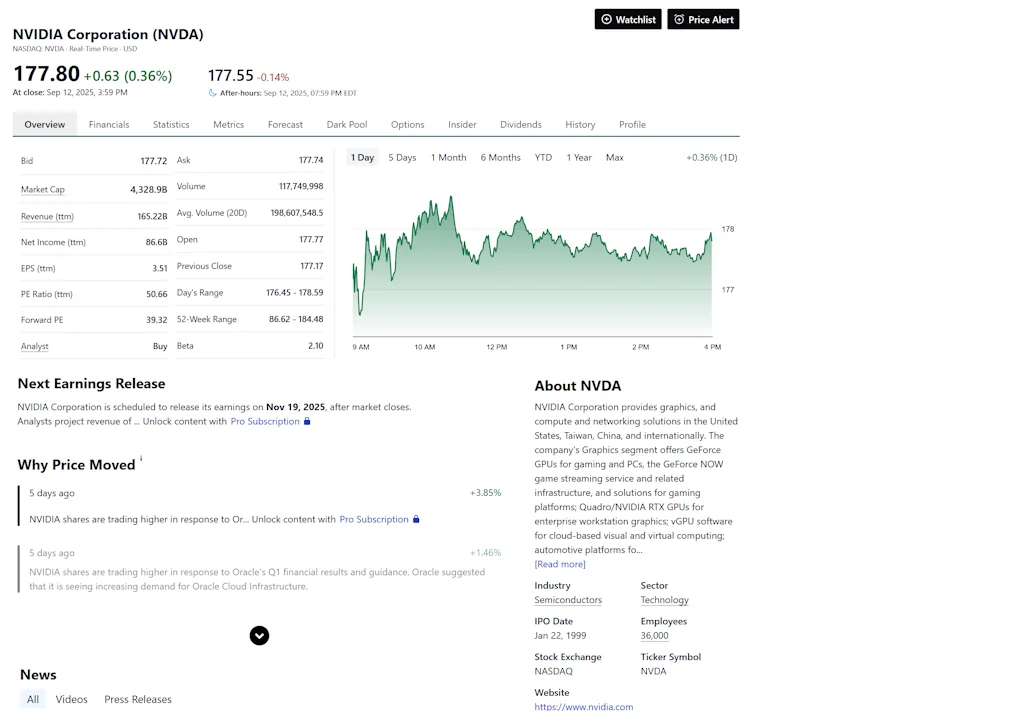The image size is (1024, 711).
Task: Open the Semiconductors industry link
Action: [567, 600]
